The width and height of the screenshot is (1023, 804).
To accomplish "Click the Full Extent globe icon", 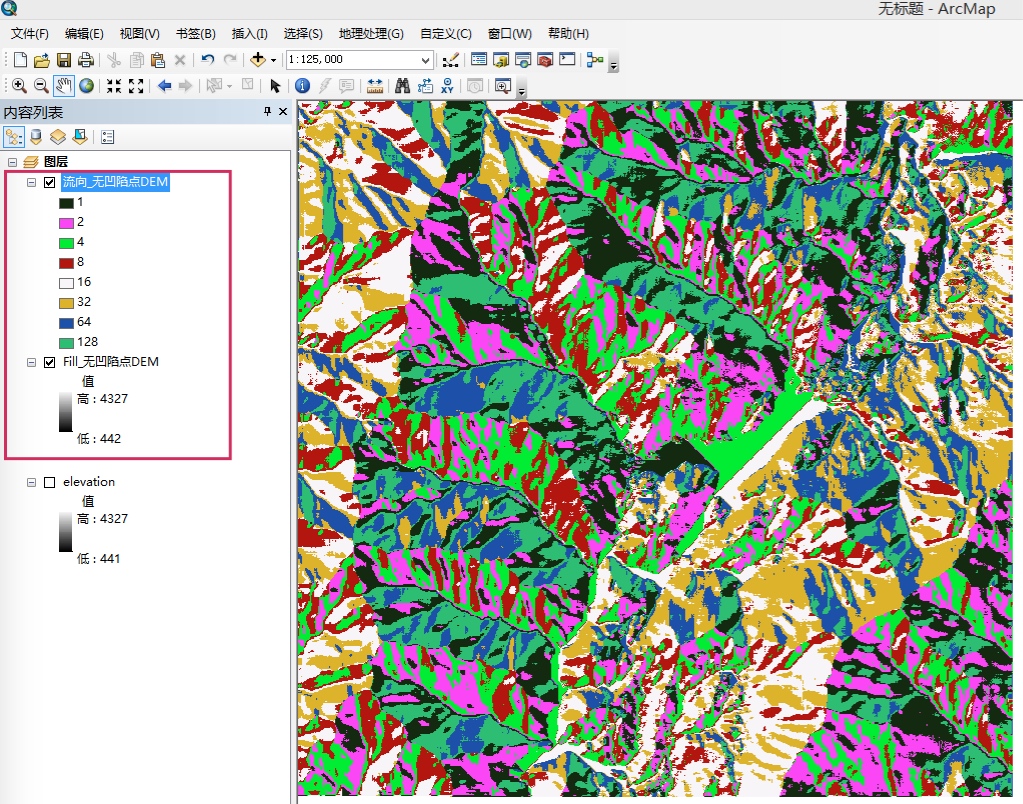I will pos(87,86).
